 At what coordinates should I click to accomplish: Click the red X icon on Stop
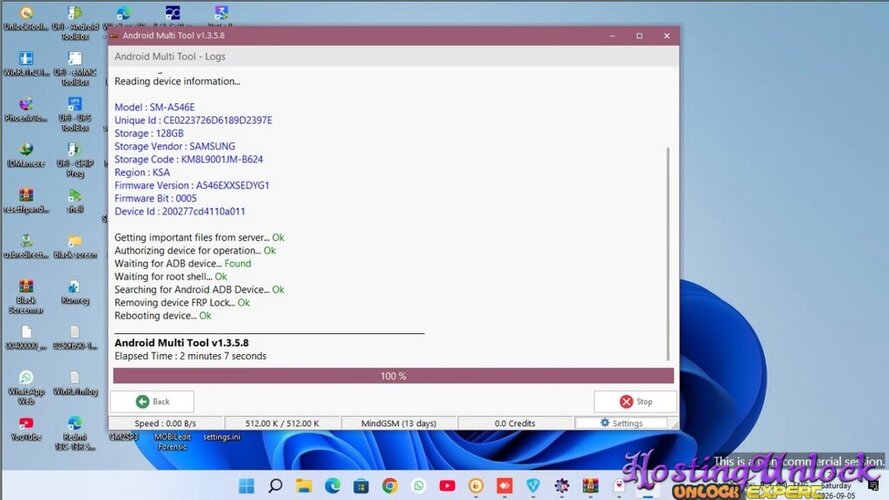point(626,401)
